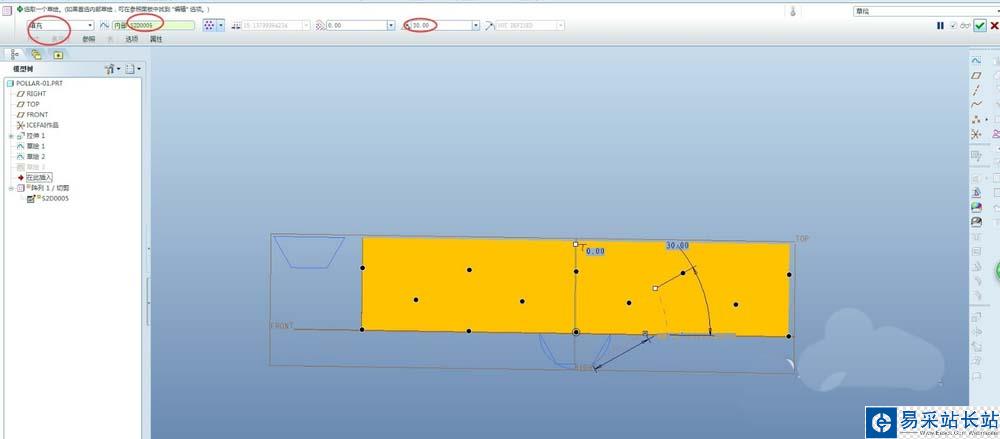This screenshot has height=439, width=1000.
Task: Open the 属性 tab
Action: click(x=156, y=39)
